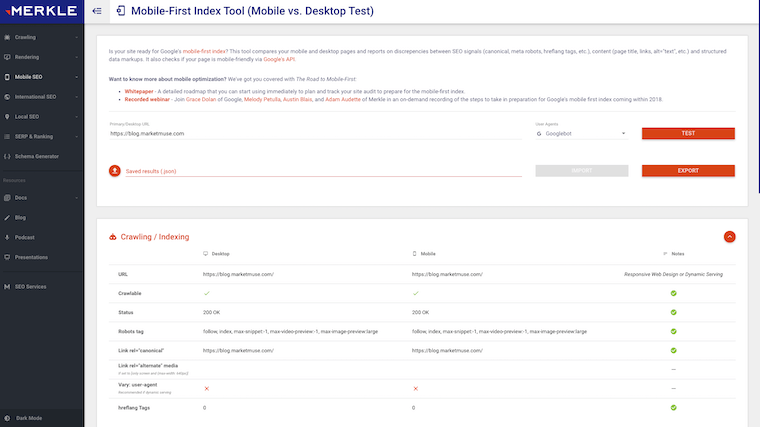Open SEO Services in the sidebar
The image size is (760, 427).
pyautogui.click(x=30, y=287)
